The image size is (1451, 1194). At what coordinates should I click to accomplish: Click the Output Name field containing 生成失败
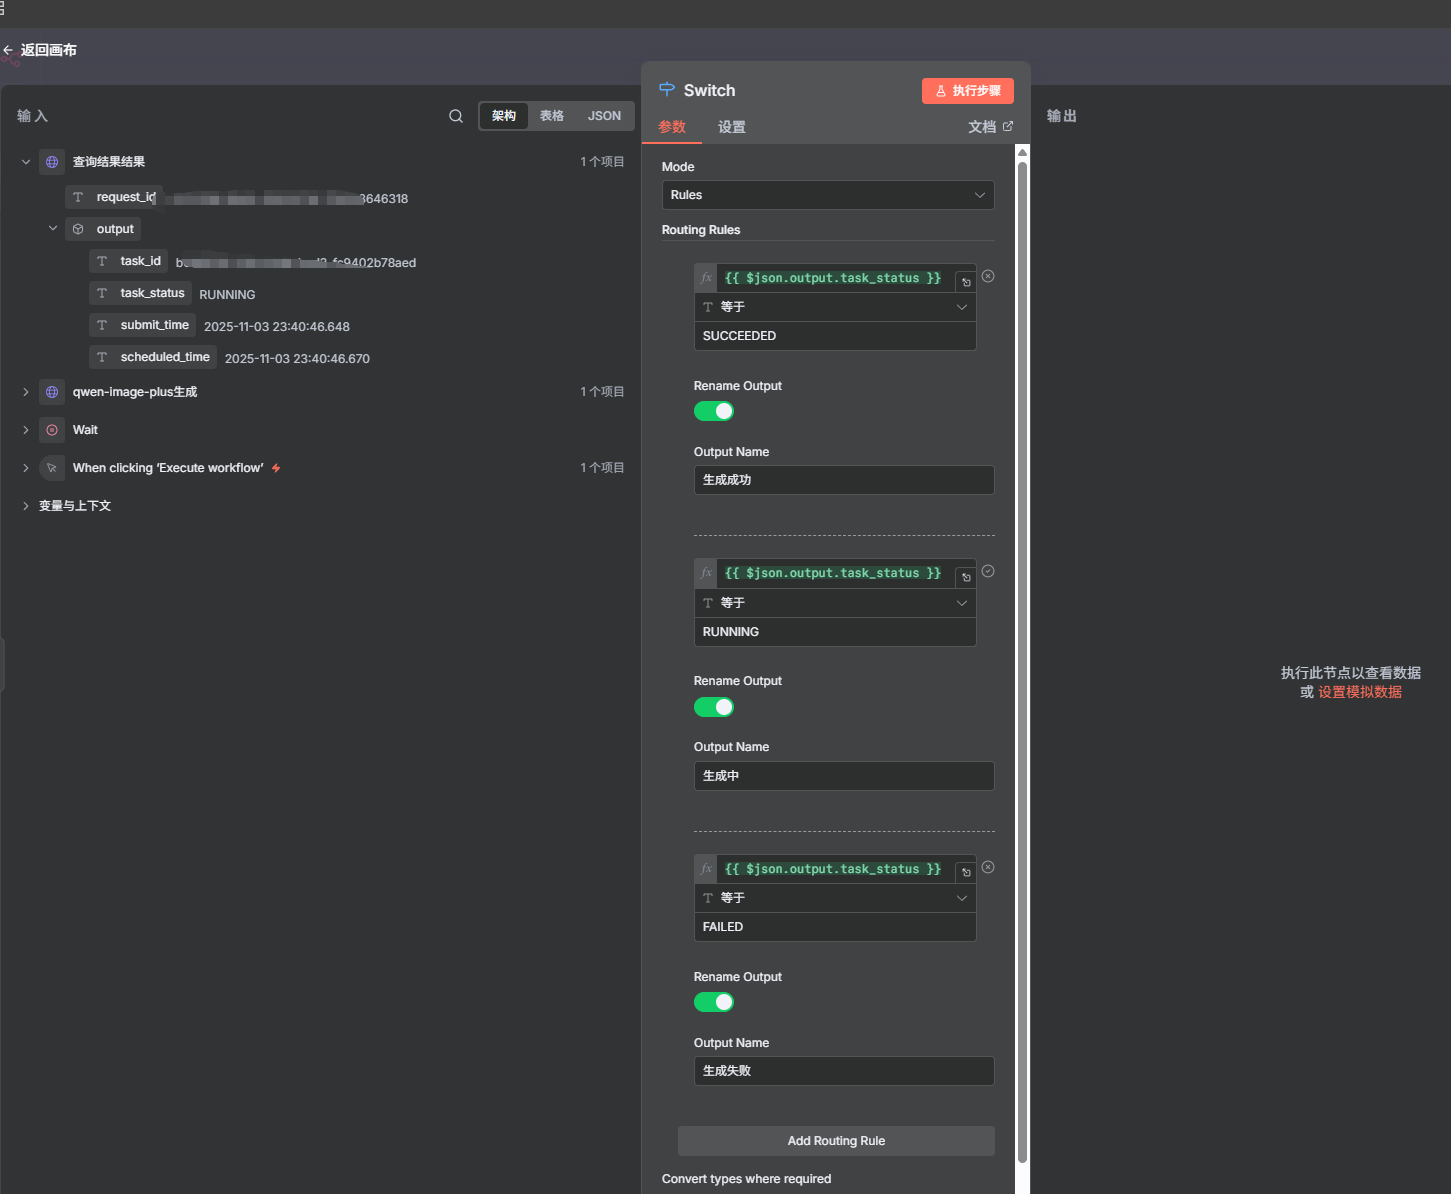(844, 1071)
